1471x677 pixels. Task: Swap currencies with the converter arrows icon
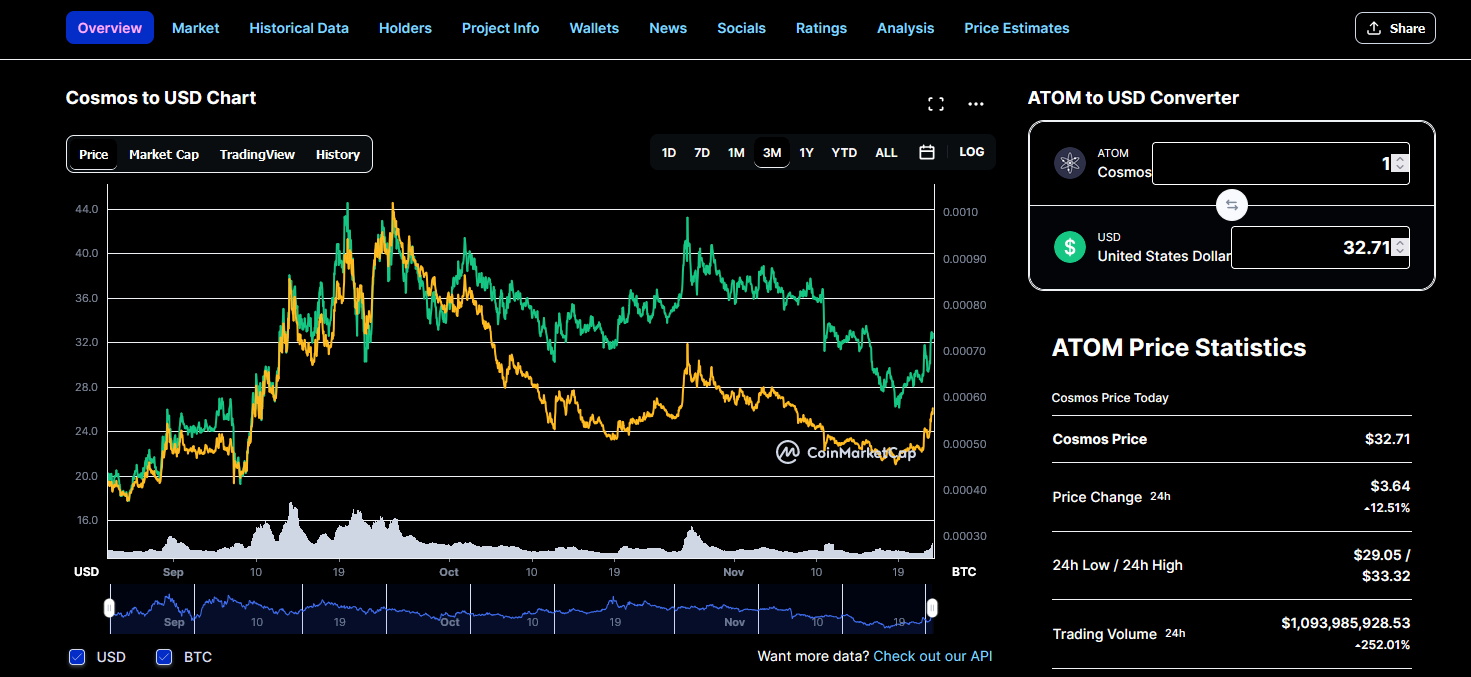(x=1232, y=205)
